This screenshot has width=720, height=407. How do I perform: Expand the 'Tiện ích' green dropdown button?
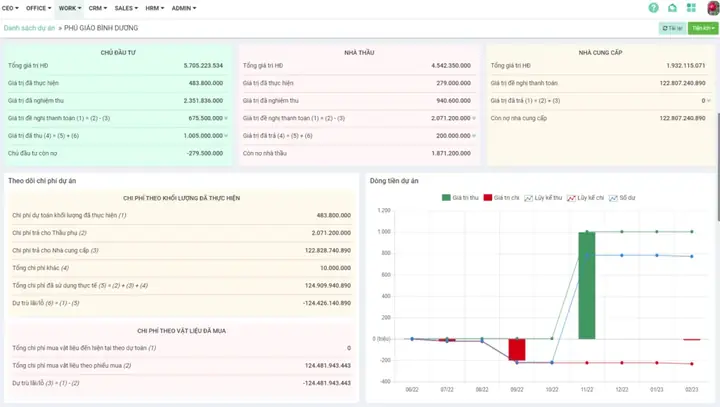703,28
